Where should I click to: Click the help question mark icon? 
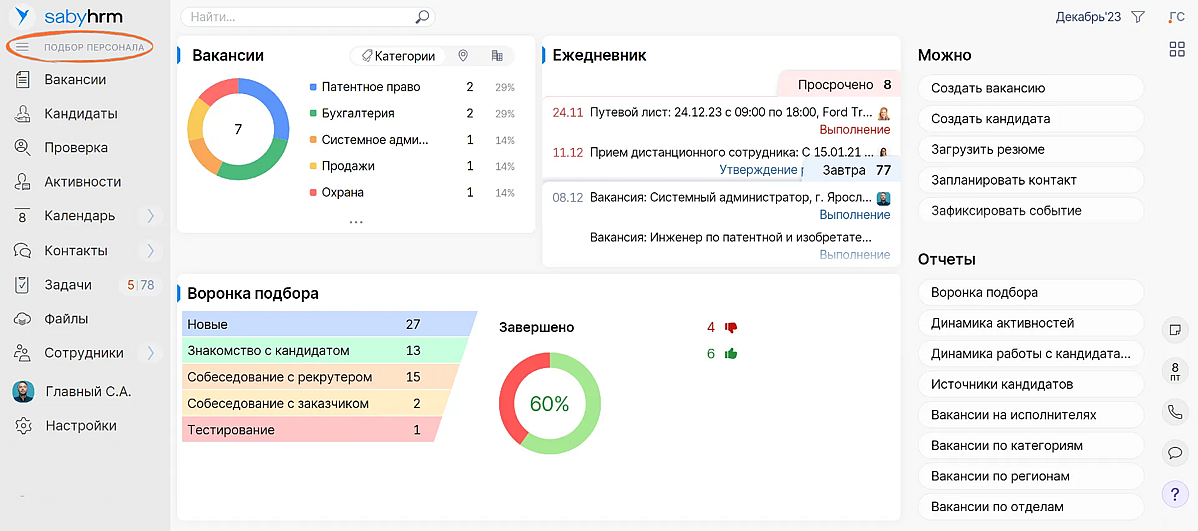pyautogui.click(x=1175, y=493)
